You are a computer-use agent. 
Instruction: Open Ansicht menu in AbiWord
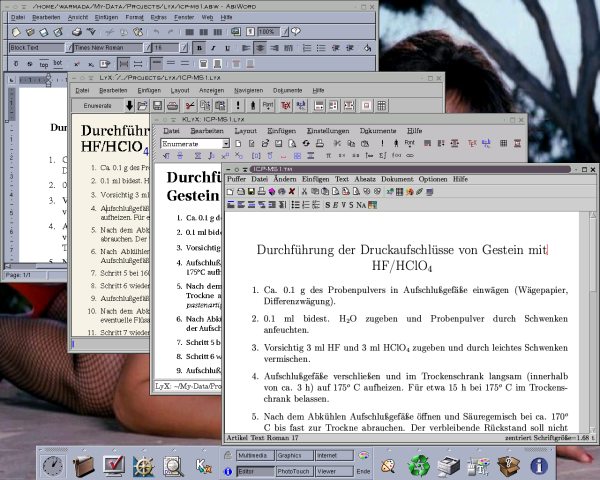click(x=78, y=17)
